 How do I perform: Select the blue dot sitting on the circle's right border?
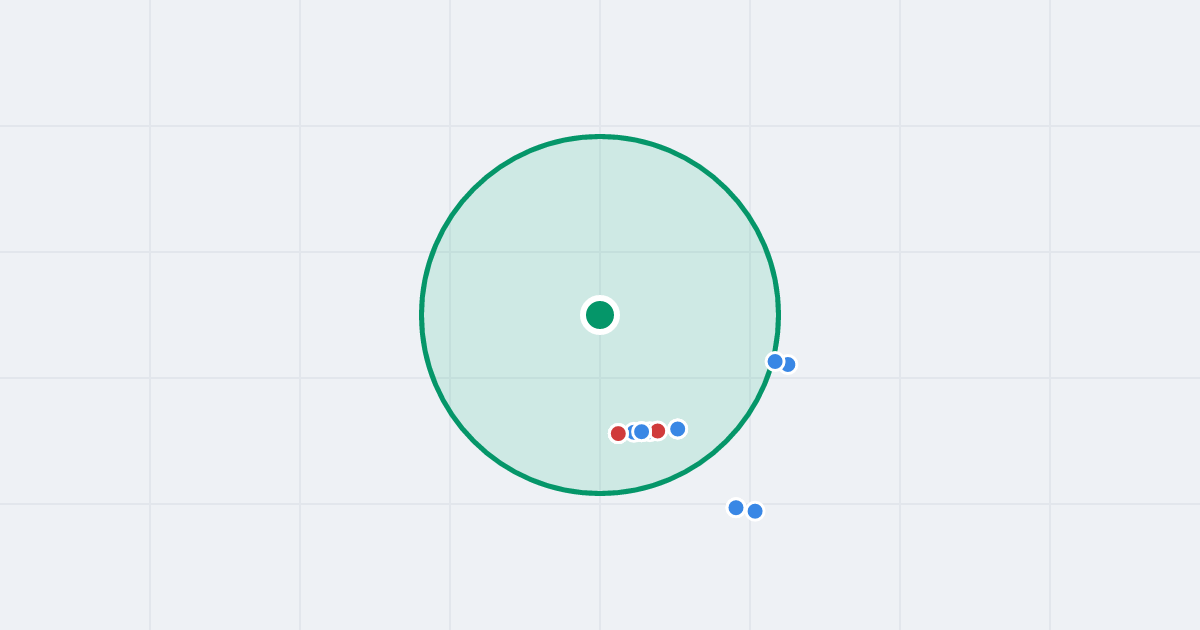[x=775, y=361]
